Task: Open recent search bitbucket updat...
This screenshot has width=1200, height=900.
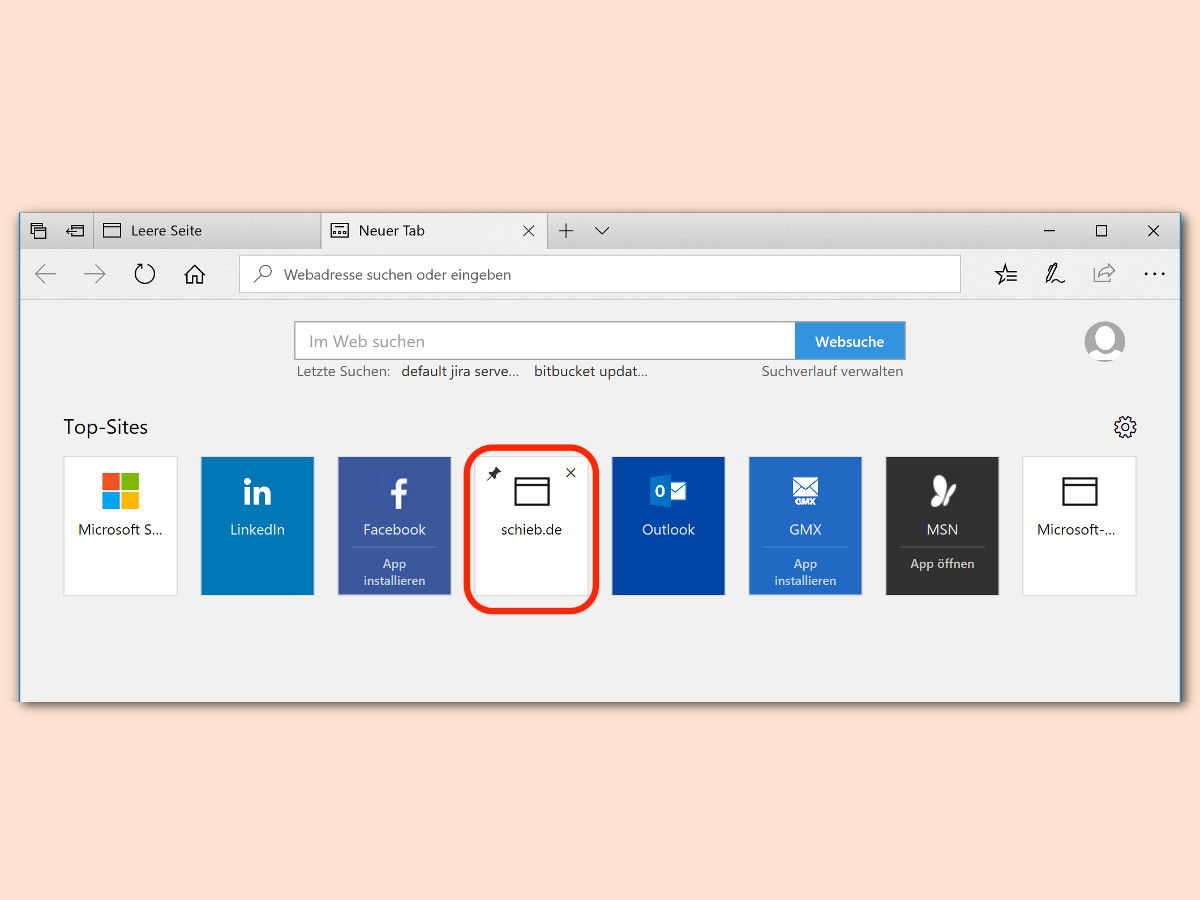Action: (591, 371)
